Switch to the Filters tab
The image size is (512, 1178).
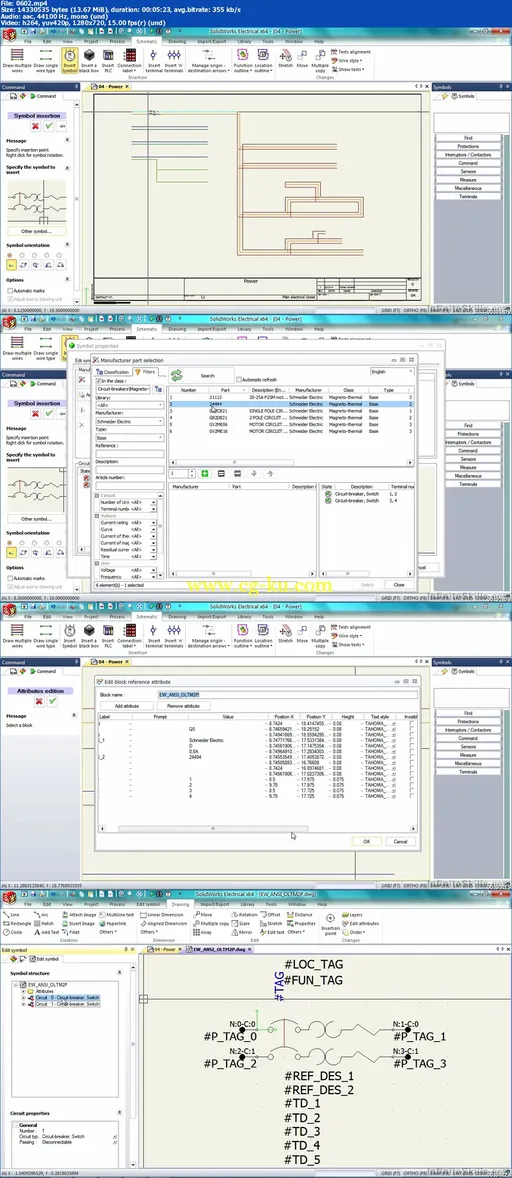point(145,372)
